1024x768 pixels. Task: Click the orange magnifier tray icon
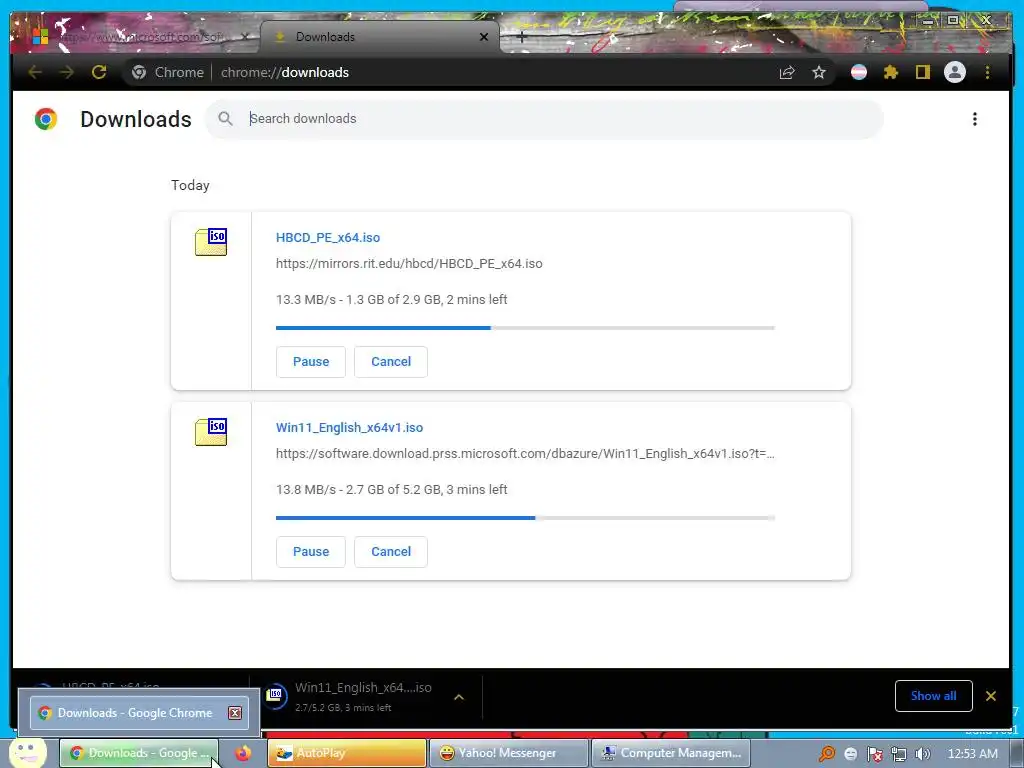pos(827,754)
